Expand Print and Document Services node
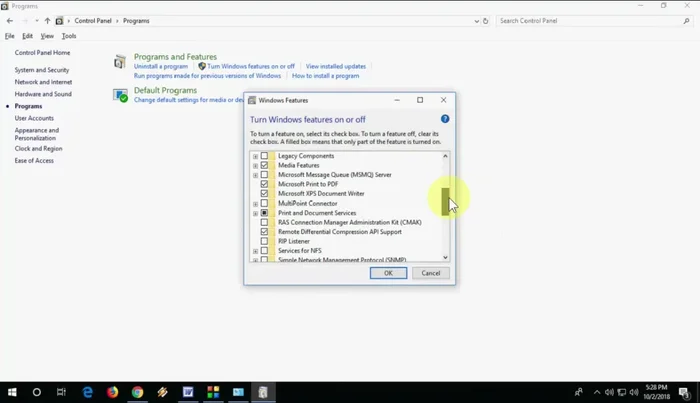The width and height of the screenshot is (700, 403). [x=255, y=213]
